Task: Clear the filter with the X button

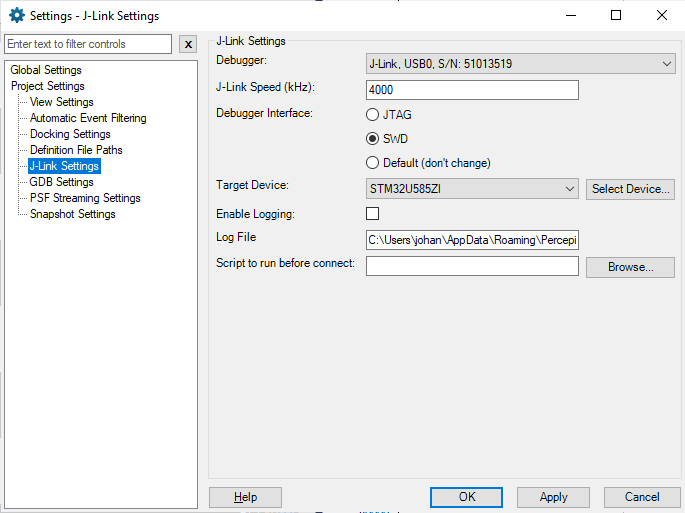Action: 188,44
